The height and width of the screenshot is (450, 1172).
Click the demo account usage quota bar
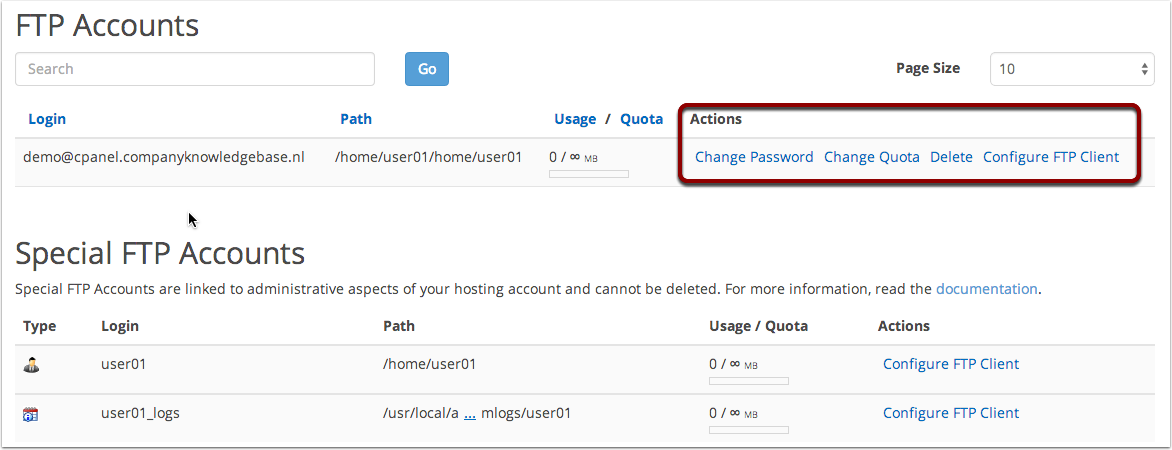coord(589,174)
